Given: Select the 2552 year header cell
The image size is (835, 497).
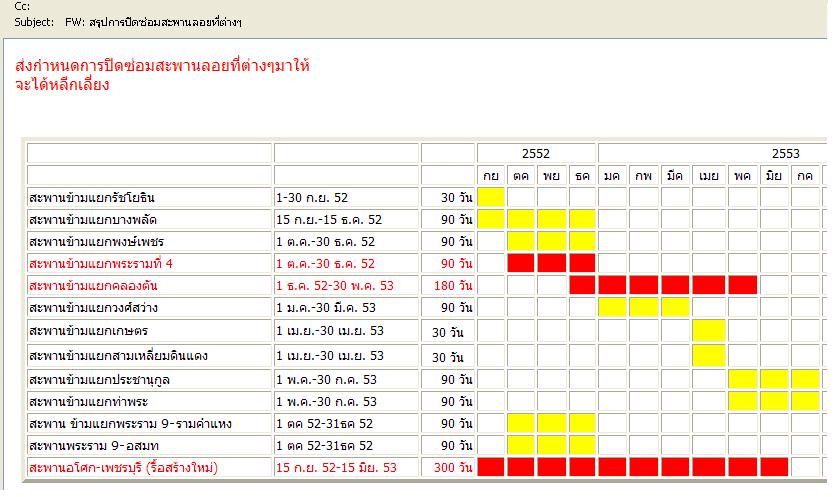Looking at the screenshot, I should [535, 154].
